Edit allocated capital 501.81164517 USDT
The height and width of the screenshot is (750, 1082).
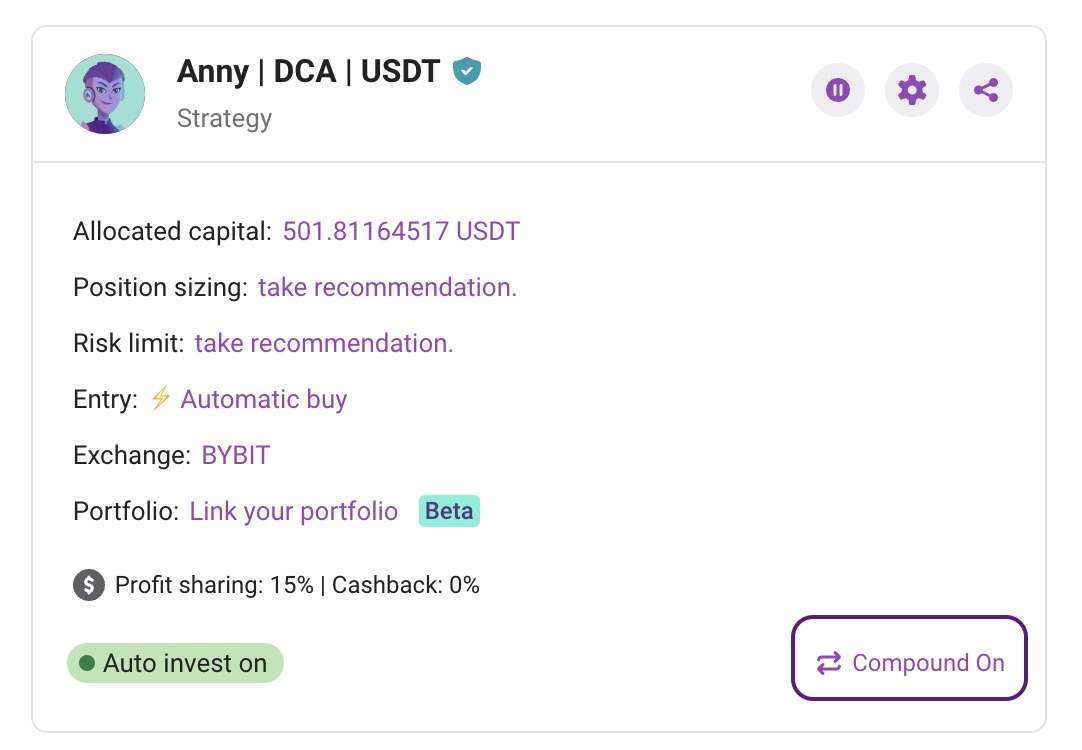click(401, 231)
